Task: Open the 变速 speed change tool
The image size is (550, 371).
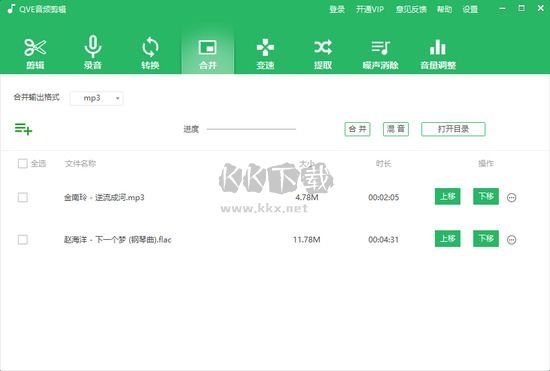Action: tap(265, 54)
